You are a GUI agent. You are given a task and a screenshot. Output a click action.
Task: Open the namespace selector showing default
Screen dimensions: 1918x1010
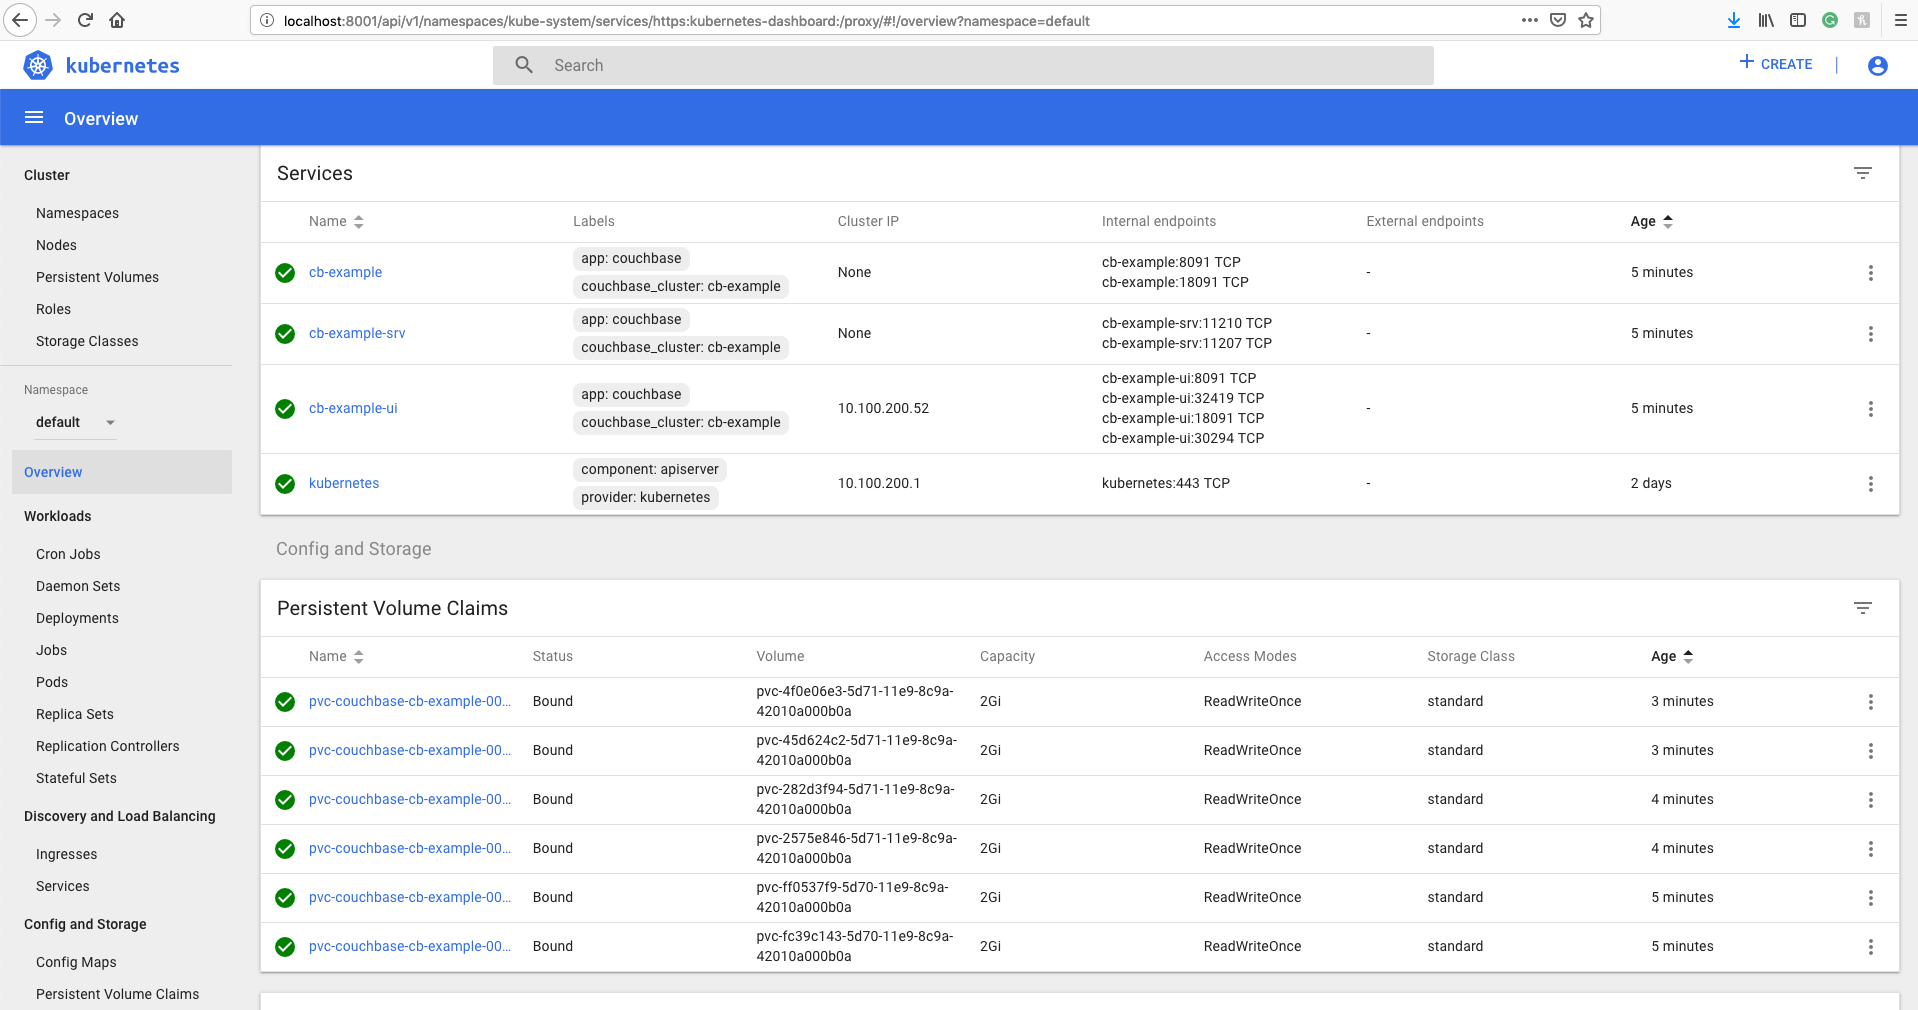(x=75, y=422)
